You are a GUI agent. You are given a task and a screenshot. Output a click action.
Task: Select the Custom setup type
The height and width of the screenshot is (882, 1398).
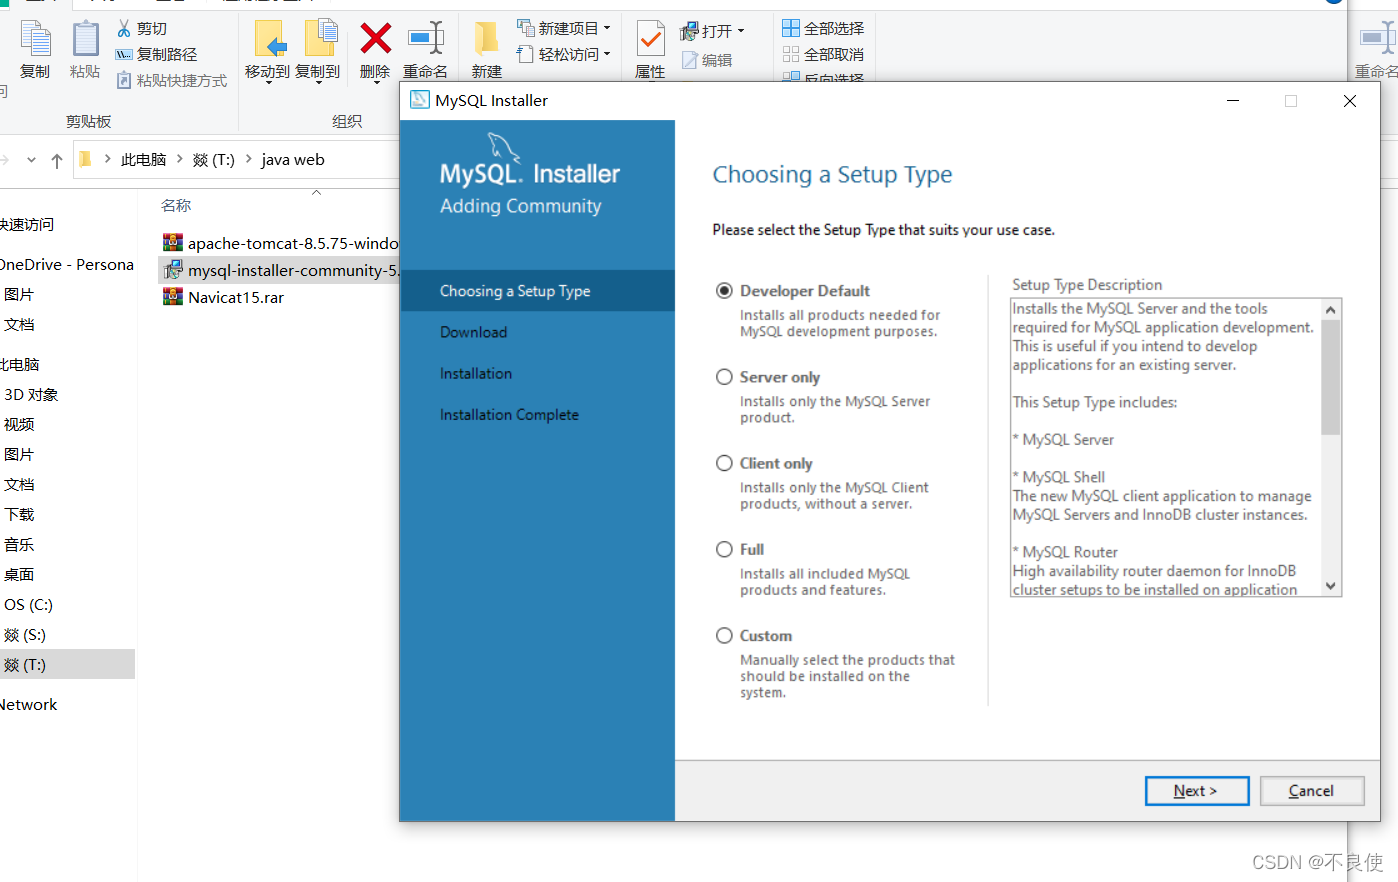click(x=724, y=636)
